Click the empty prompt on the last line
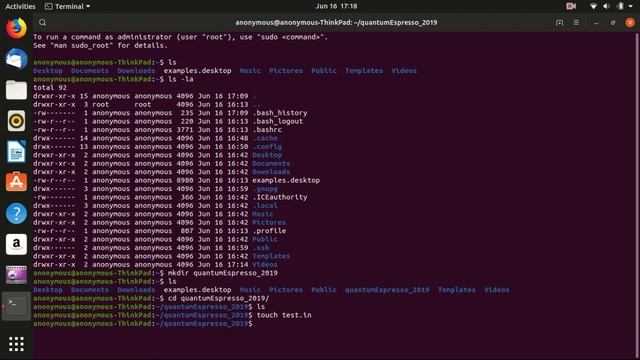Viewport: 640px width, 360px height. pyautogui.click(x=143, y=324)
